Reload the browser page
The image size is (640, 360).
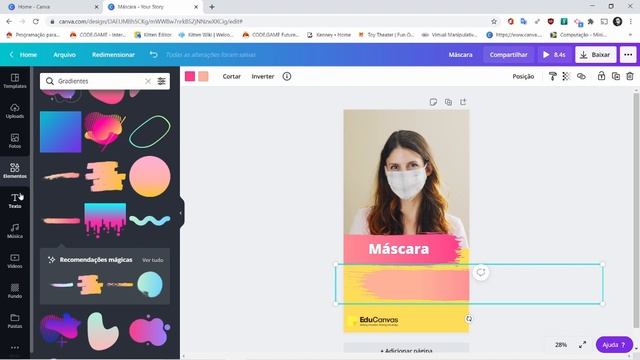pos(36,21)
